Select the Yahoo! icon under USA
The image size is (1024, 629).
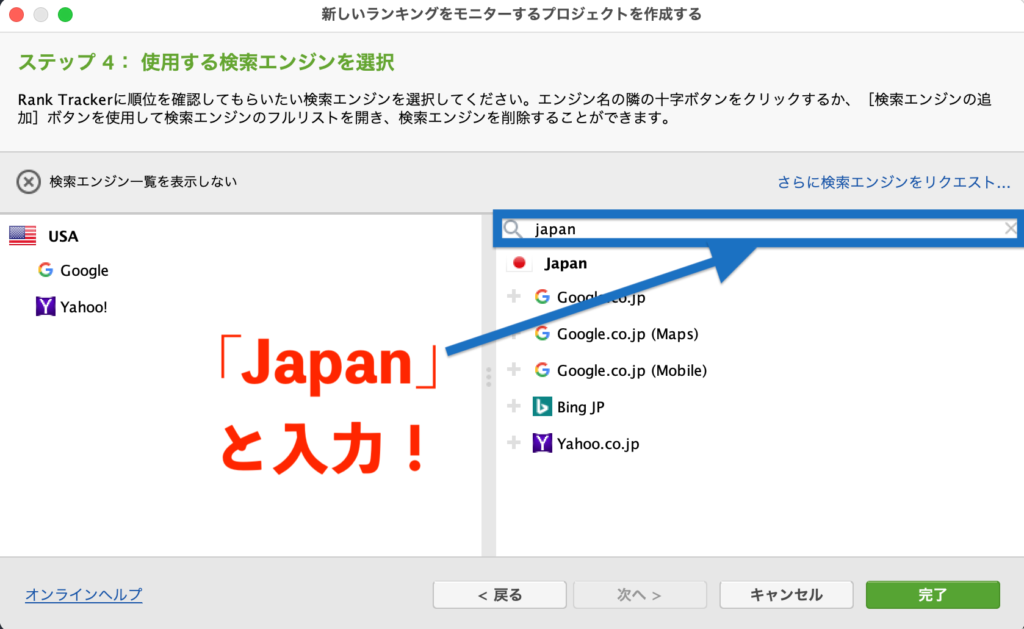coord(45,306)
